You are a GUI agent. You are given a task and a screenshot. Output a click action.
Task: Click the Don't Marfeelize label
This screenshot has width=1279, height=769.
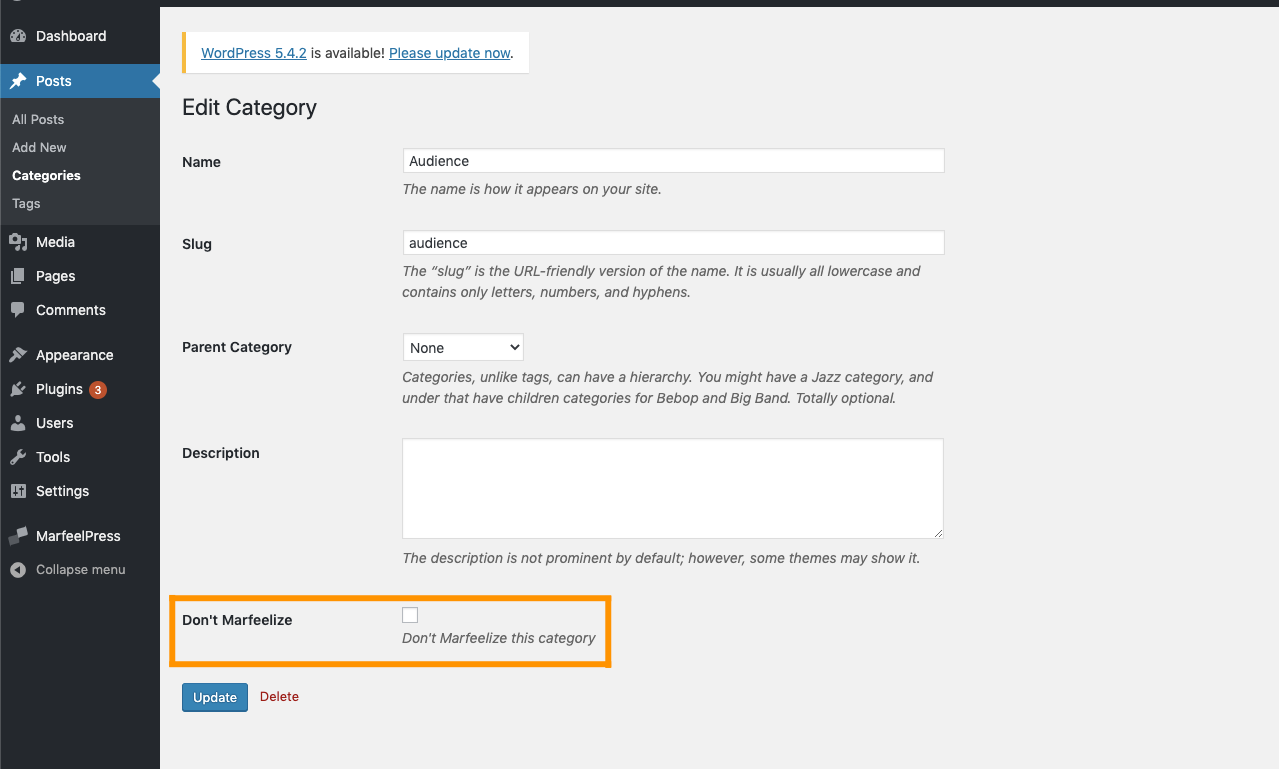point(237,620)
